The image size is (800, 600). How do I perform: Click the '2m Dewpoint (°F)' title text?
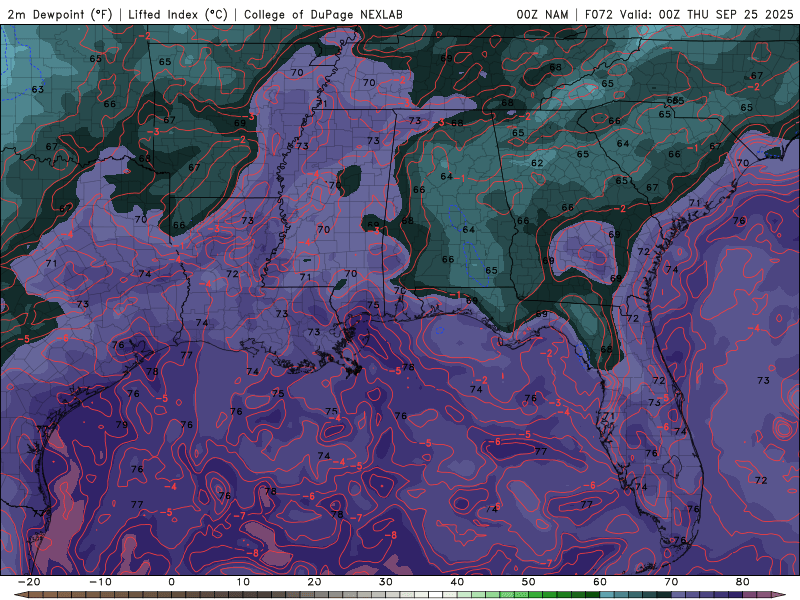click(x=60, y=15)
